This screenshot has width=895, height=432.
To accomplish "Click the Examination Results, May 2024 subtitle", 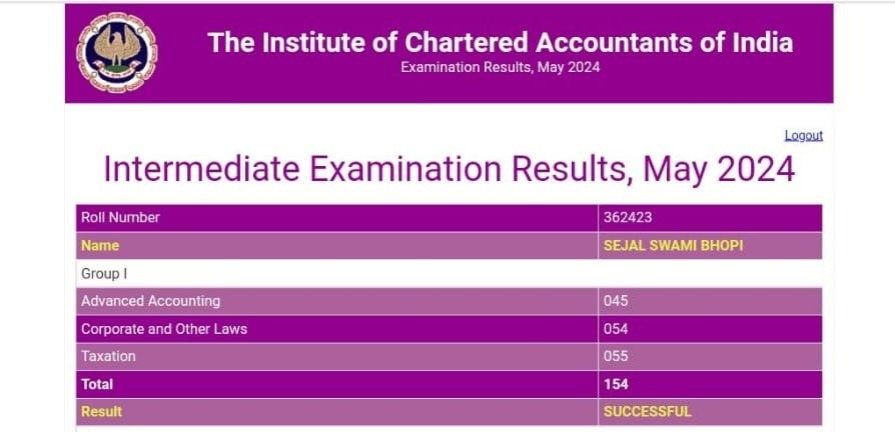I will [x=500, y=68].
